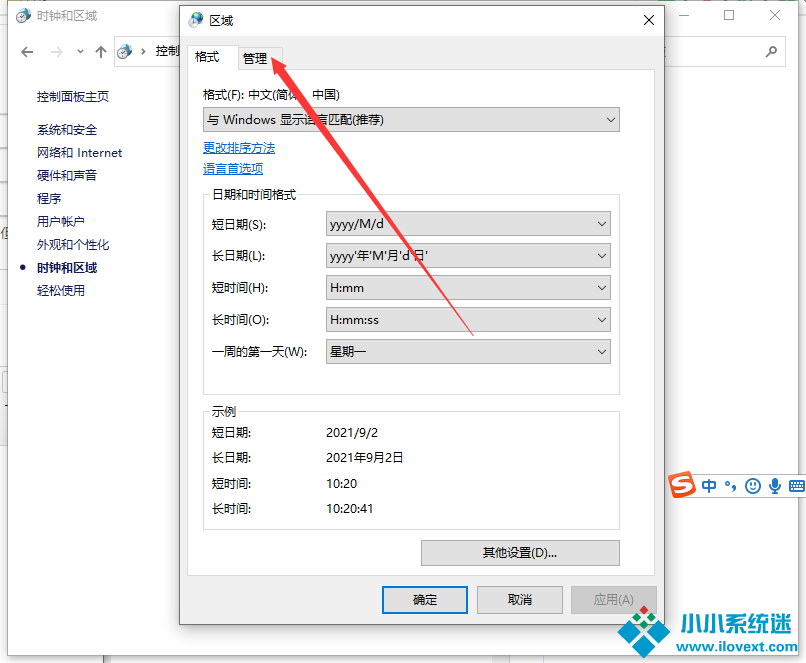Screen dimensions: 806x663
Task: Click the 更改排序方法 link
Action: 239,148
